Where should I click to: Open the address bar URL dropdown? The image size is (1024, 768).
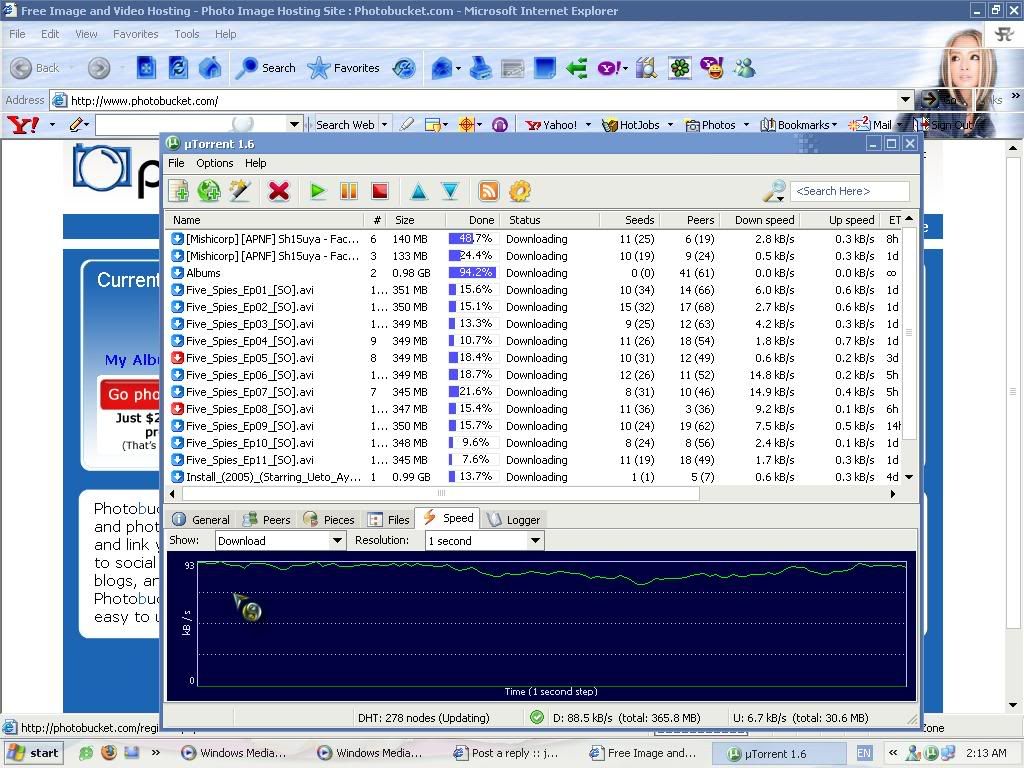[x=905, y=100]
